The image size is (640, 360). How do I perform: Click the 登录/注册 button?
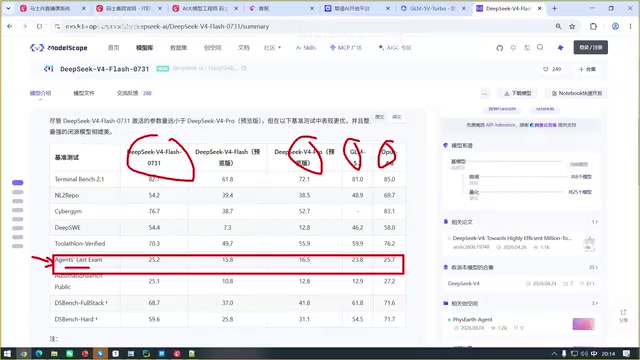click(x=591, y=47)
